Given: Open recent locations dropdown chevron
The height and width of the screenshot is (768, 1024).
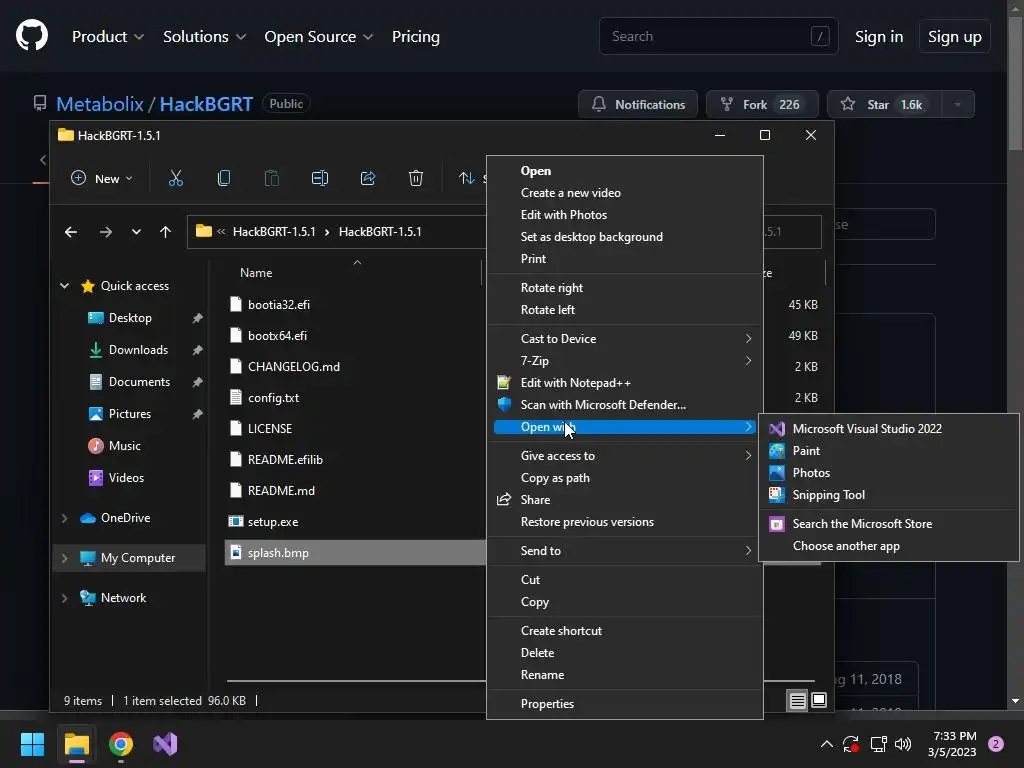Looking at the screenshot, I should tap(136, 232).
